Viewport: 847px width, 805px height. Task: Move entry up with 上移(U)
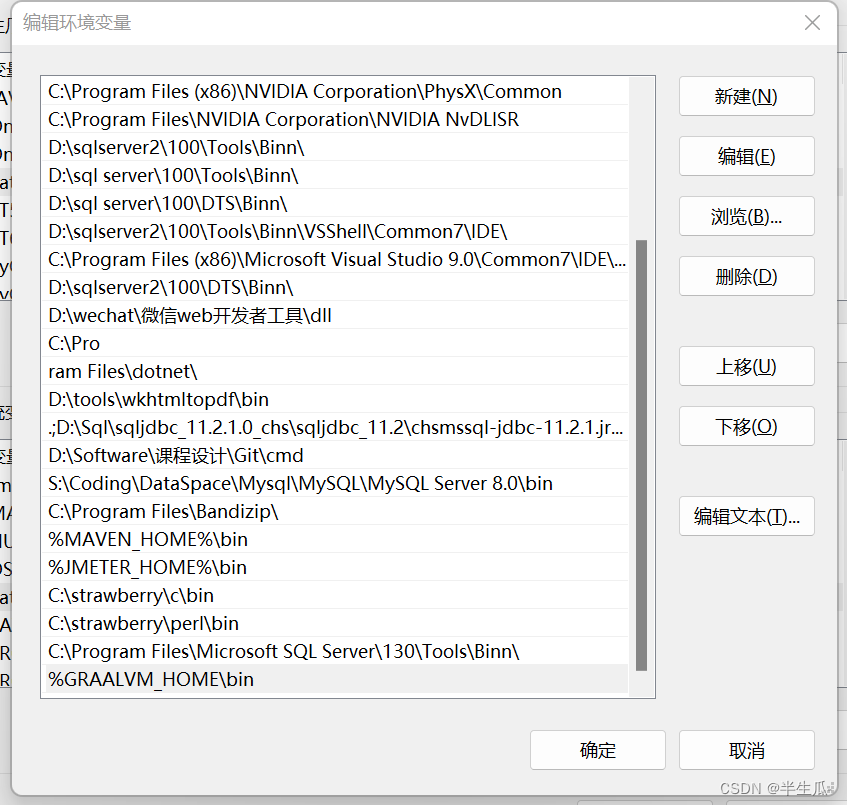point(747,366)
